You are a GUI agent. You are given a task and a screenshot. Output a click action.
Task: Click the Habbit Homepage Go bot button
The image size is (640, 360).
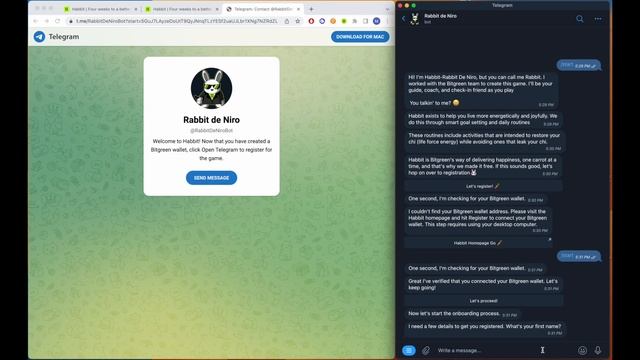pos(478,243)
